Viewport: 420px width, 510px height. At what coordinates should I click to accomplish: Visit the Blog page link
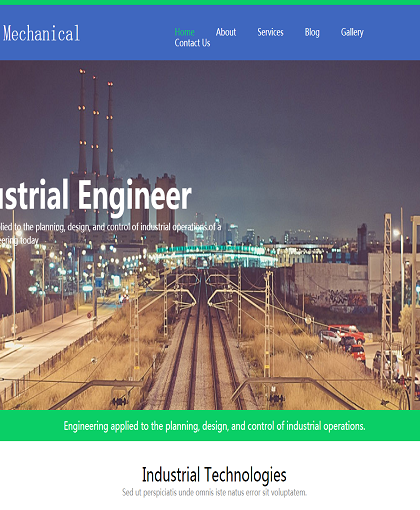coord(312,32)
